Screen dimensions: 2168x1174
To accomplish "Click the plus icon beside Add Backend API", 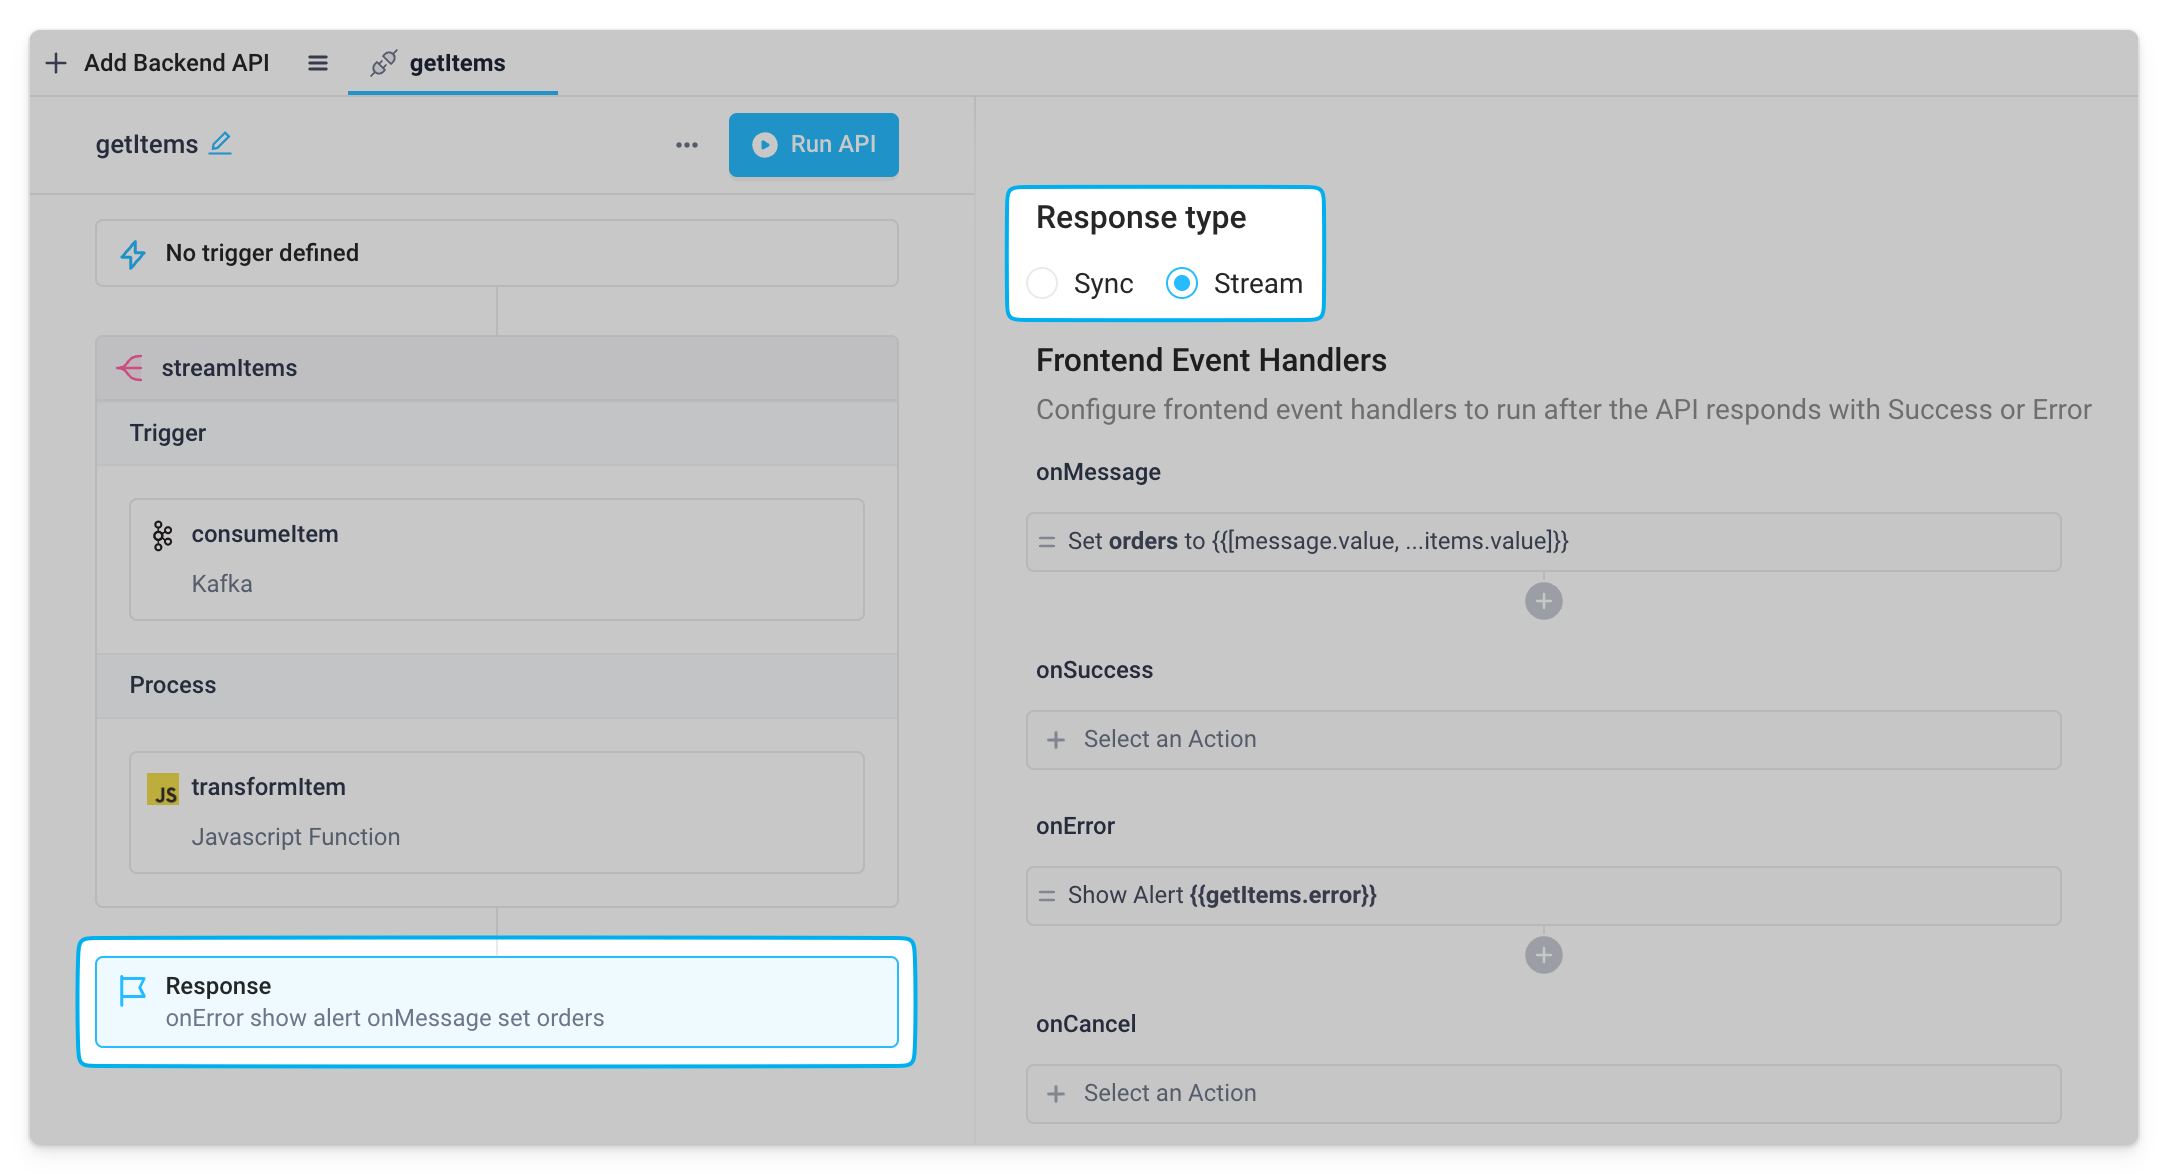I will click(56, 63).
